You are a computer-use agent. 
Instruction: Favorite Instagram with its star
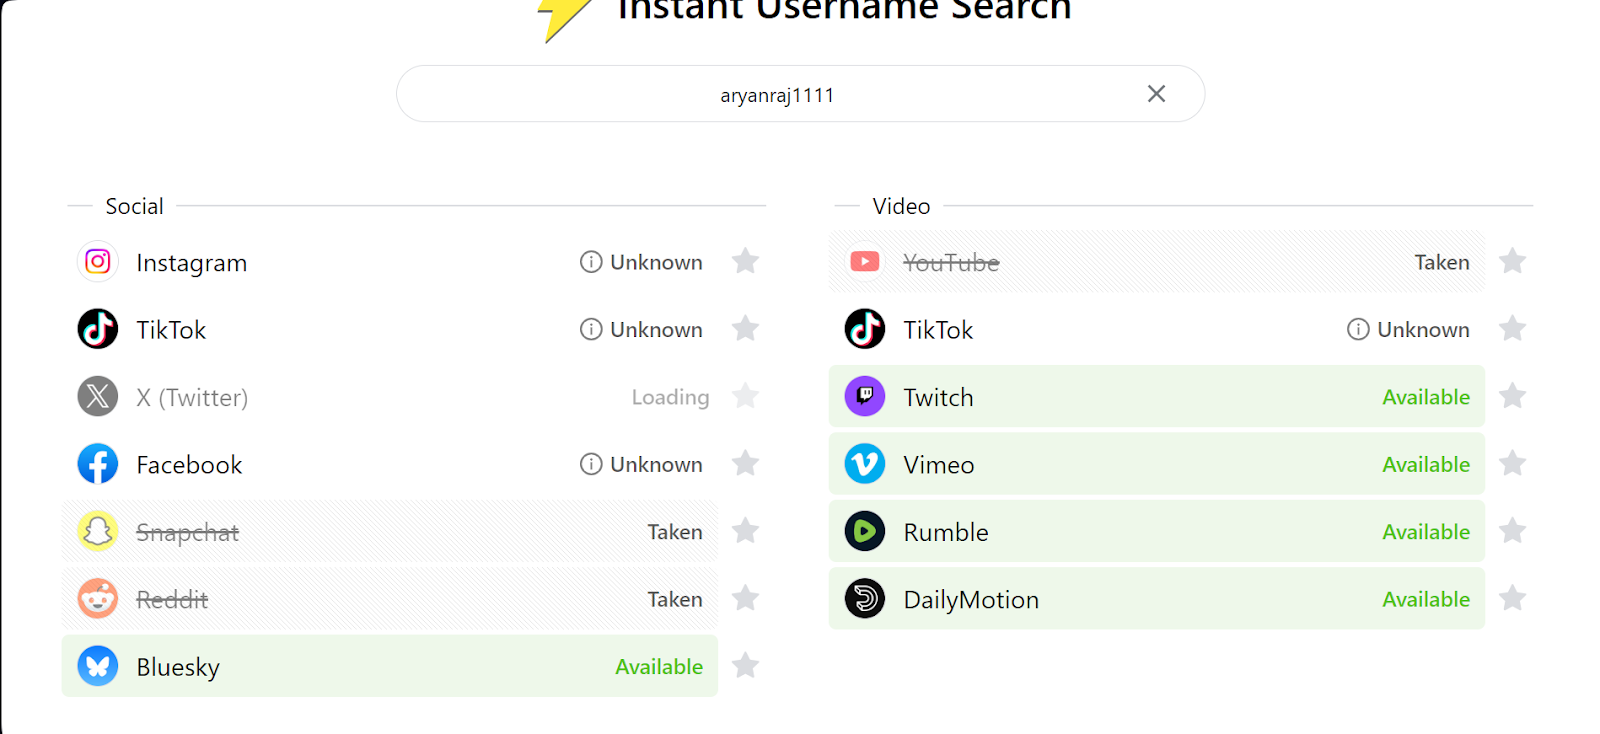745,262
